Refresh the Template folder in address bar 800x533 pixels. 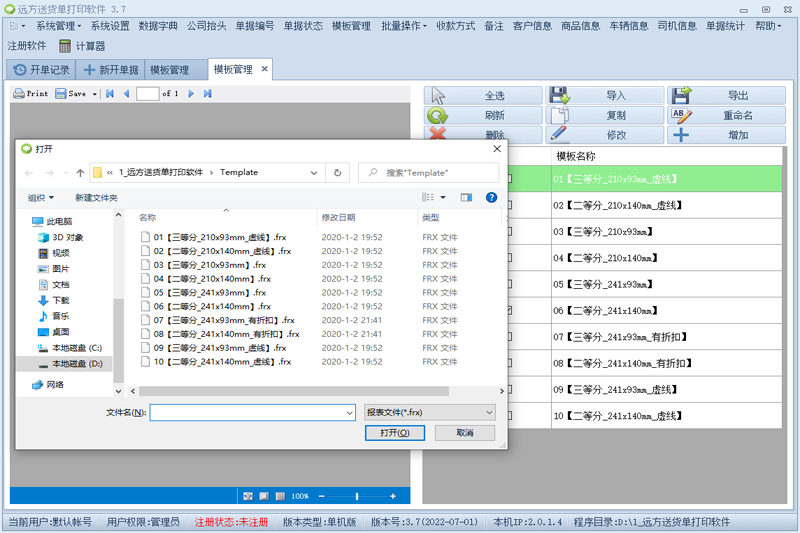[x=338, y=172]
